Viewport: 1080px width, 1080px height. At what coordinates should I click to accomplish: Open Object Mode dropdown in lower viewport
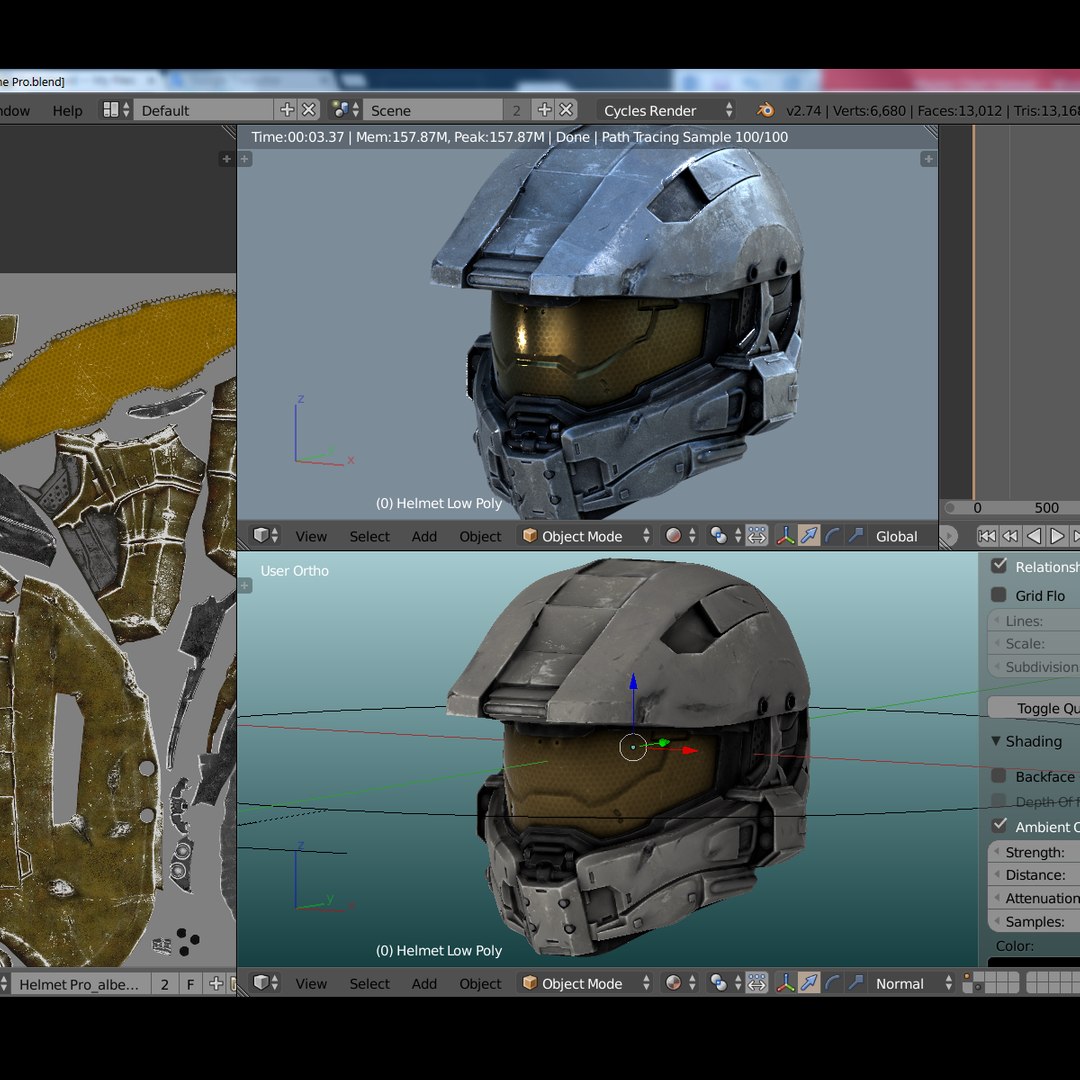(585, 984)
